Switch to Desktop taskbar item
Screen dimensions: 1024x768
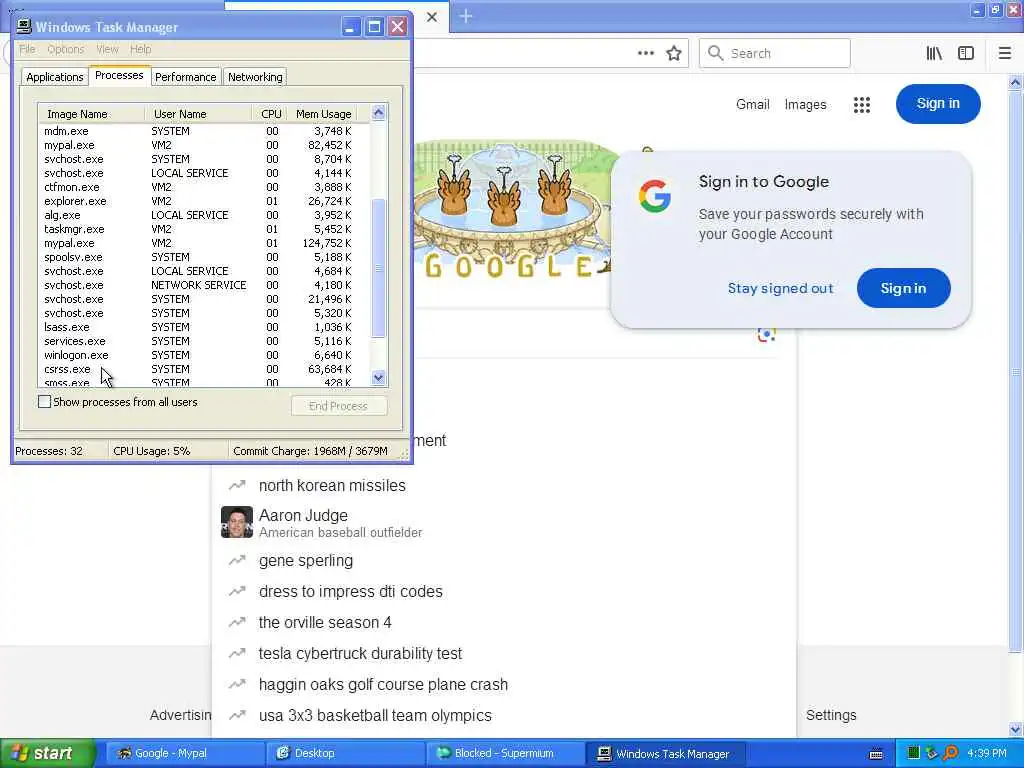point(345,754)
